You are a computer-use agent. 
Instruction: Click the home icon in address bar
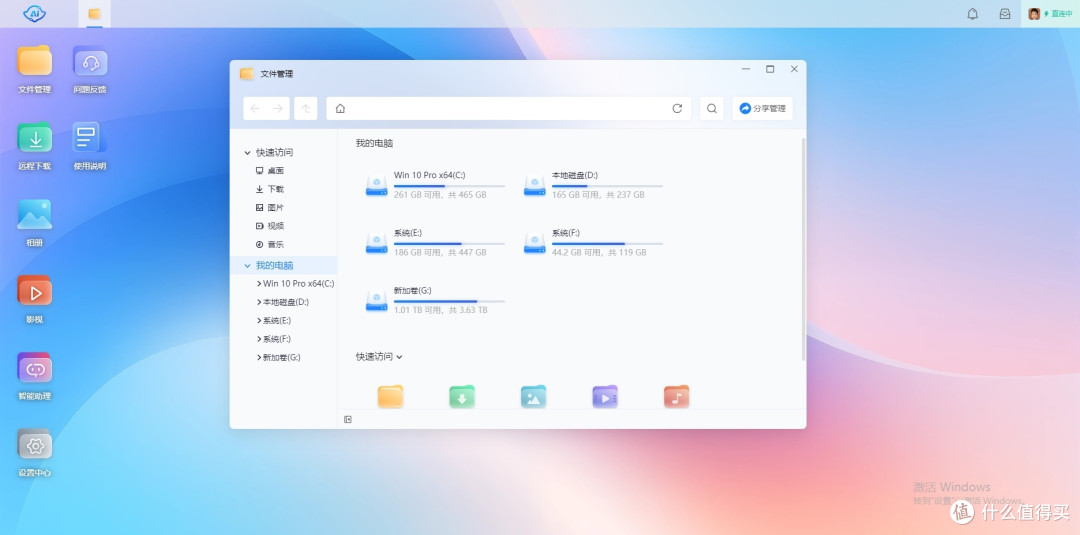coord(340,108)
